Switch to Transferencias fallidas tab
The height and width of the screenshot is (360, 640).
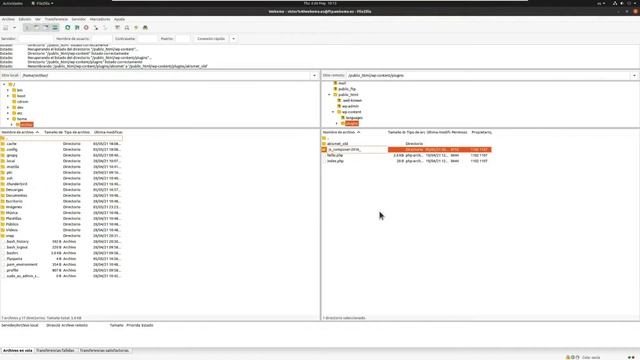pos(56,351)
